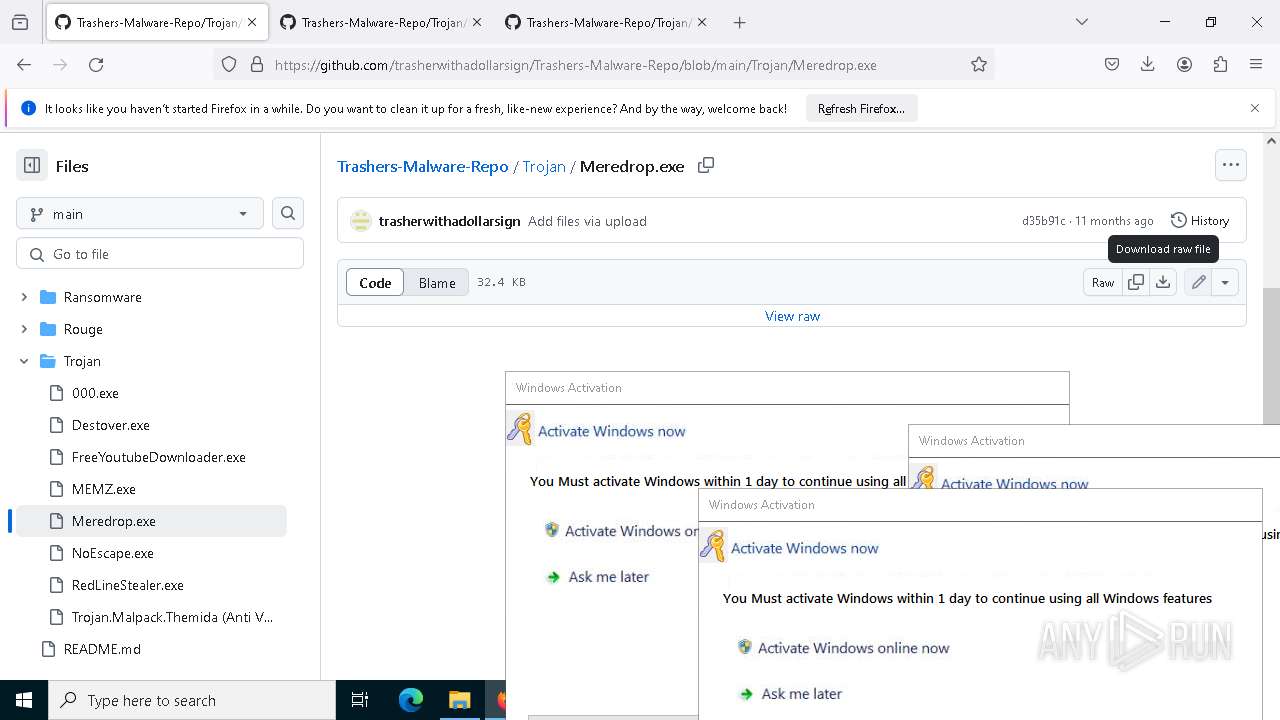Open trasherwithadollarsign user profile link
Viewport: 1280px width, 720px height.
(x=449, y=221)
